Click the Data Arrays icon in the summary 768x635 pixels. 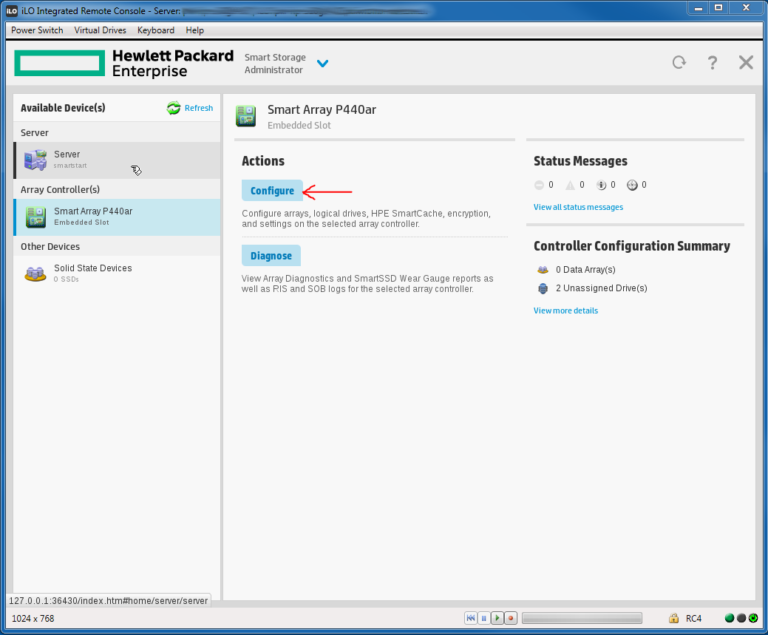click(543, 269)
